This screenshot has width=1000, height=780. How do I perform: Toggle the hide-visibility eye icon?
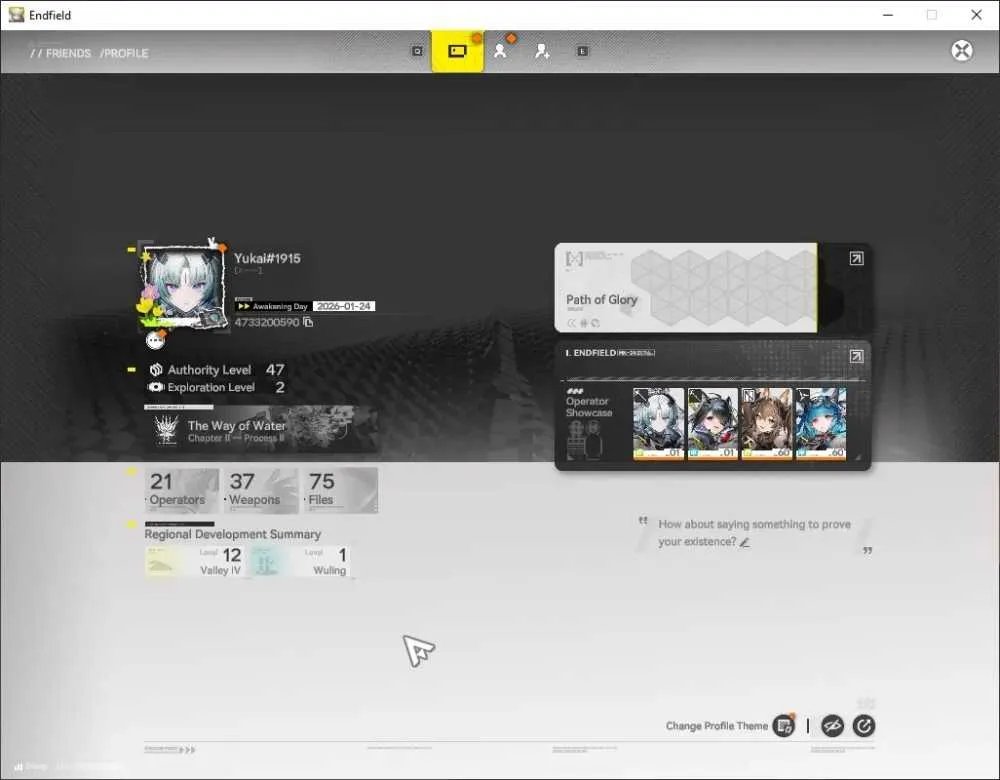(x=832, y=726)
